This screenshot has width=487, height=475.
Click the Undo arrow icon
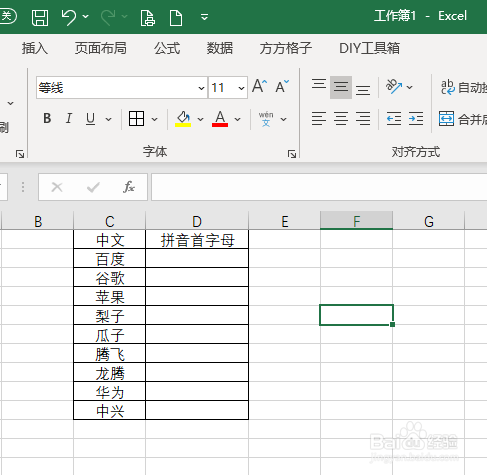[x=69, y=17]
